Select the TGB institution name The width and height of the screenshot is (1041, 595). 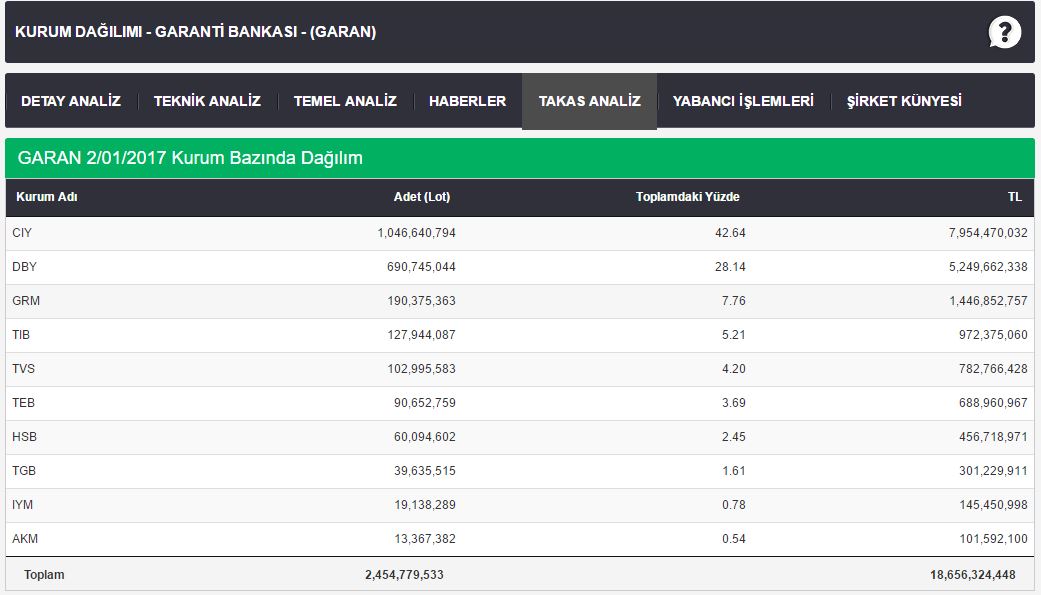24,470
